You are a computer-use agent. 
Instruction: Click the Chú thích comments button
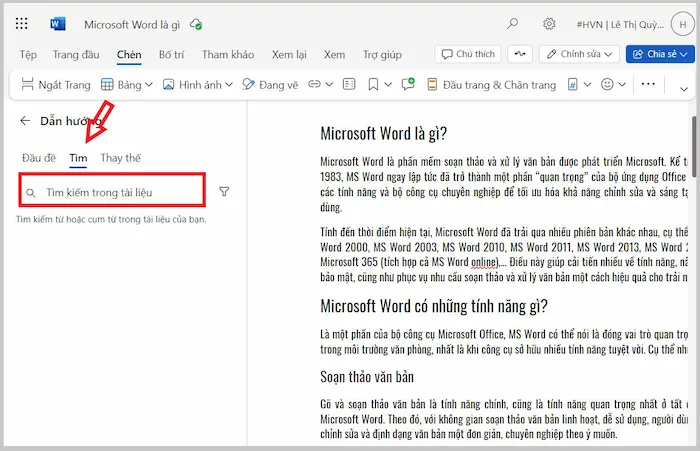pos(467,54)
